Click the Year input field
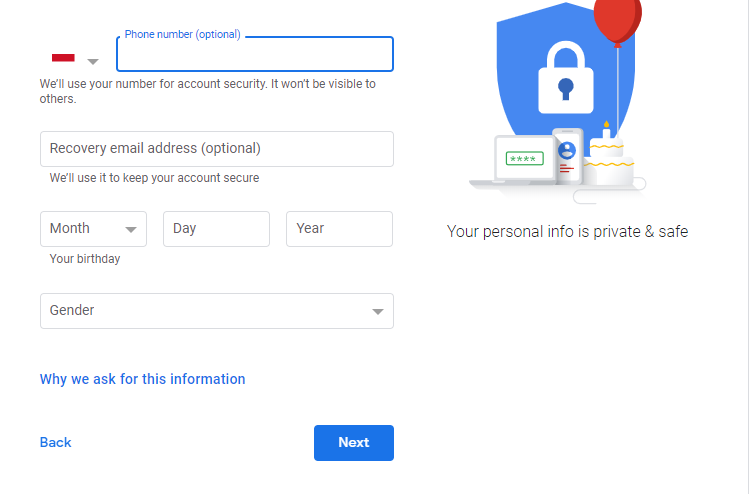 [x=340, y=229]
